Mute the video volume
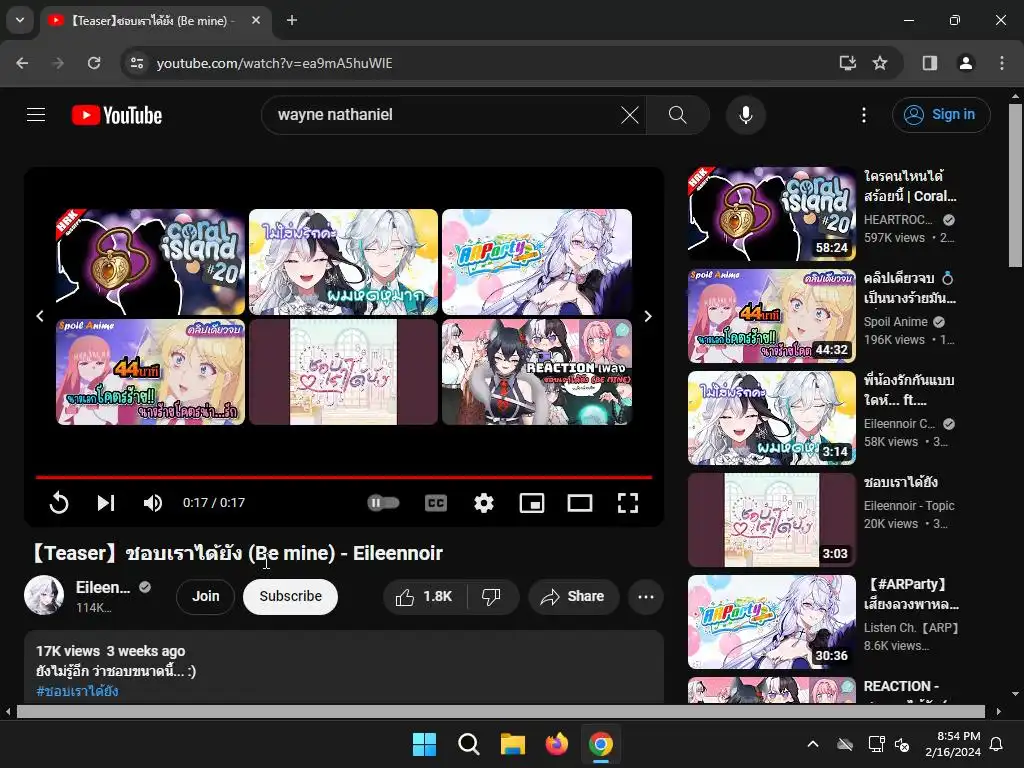Screen dimensions: 1024x768 152,502
